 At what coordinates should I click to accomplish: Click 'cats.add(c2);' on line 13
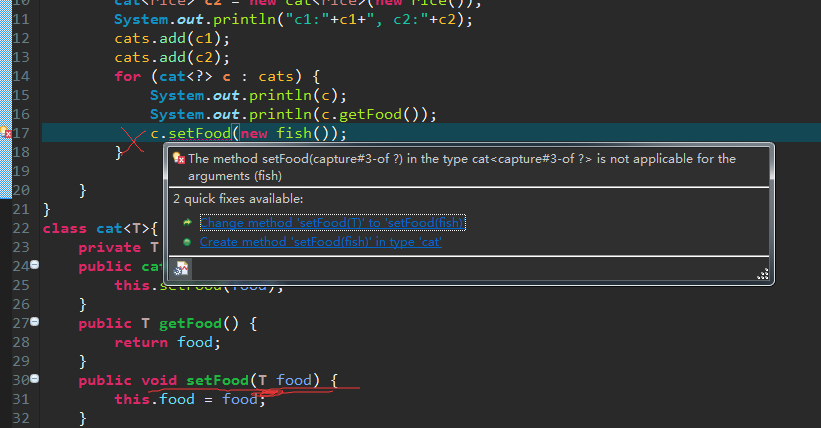(172, 57)
